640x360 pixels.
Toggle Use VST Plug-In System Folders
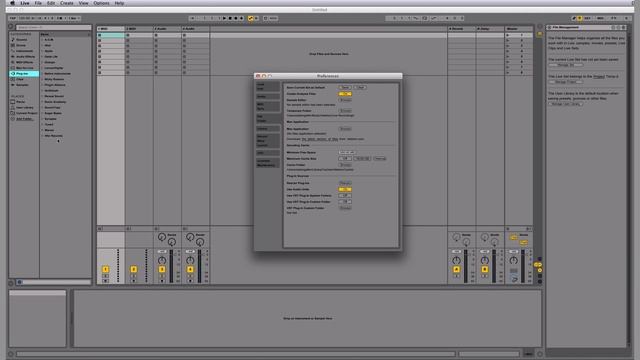[345, 196]
